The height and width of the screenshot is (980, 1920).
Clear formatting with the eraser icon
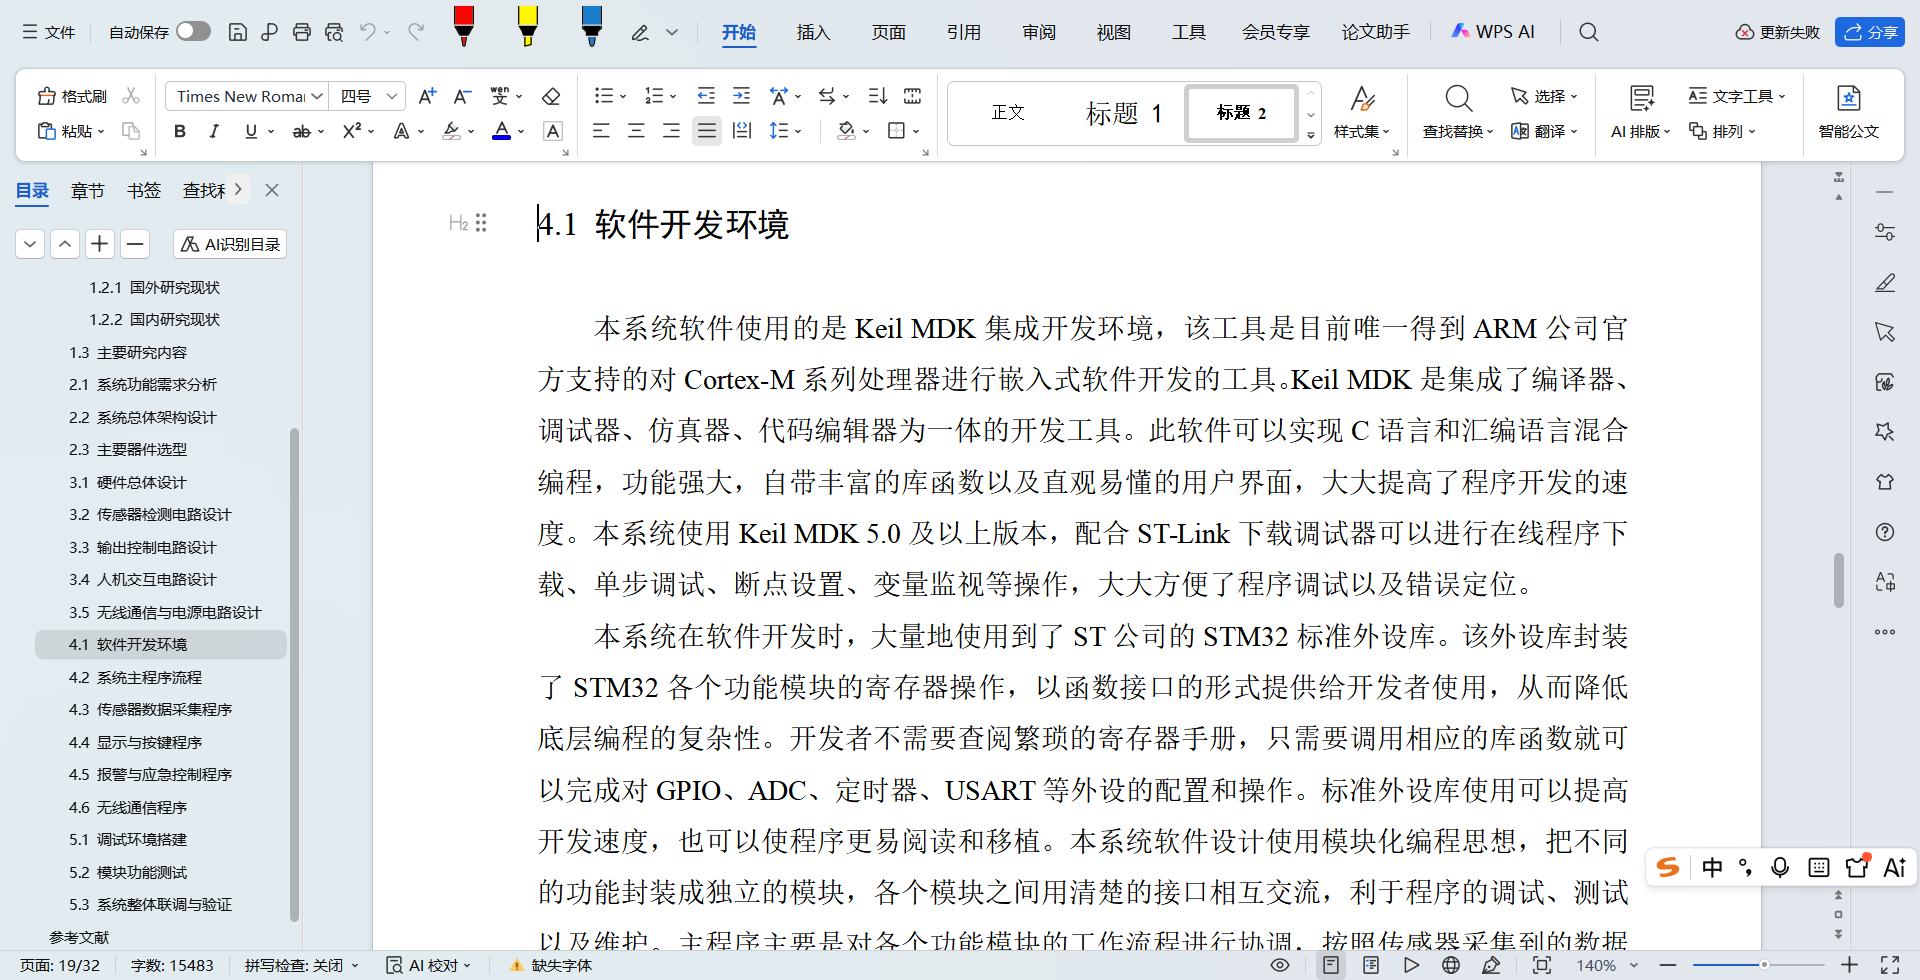click(x=551, y=96)
